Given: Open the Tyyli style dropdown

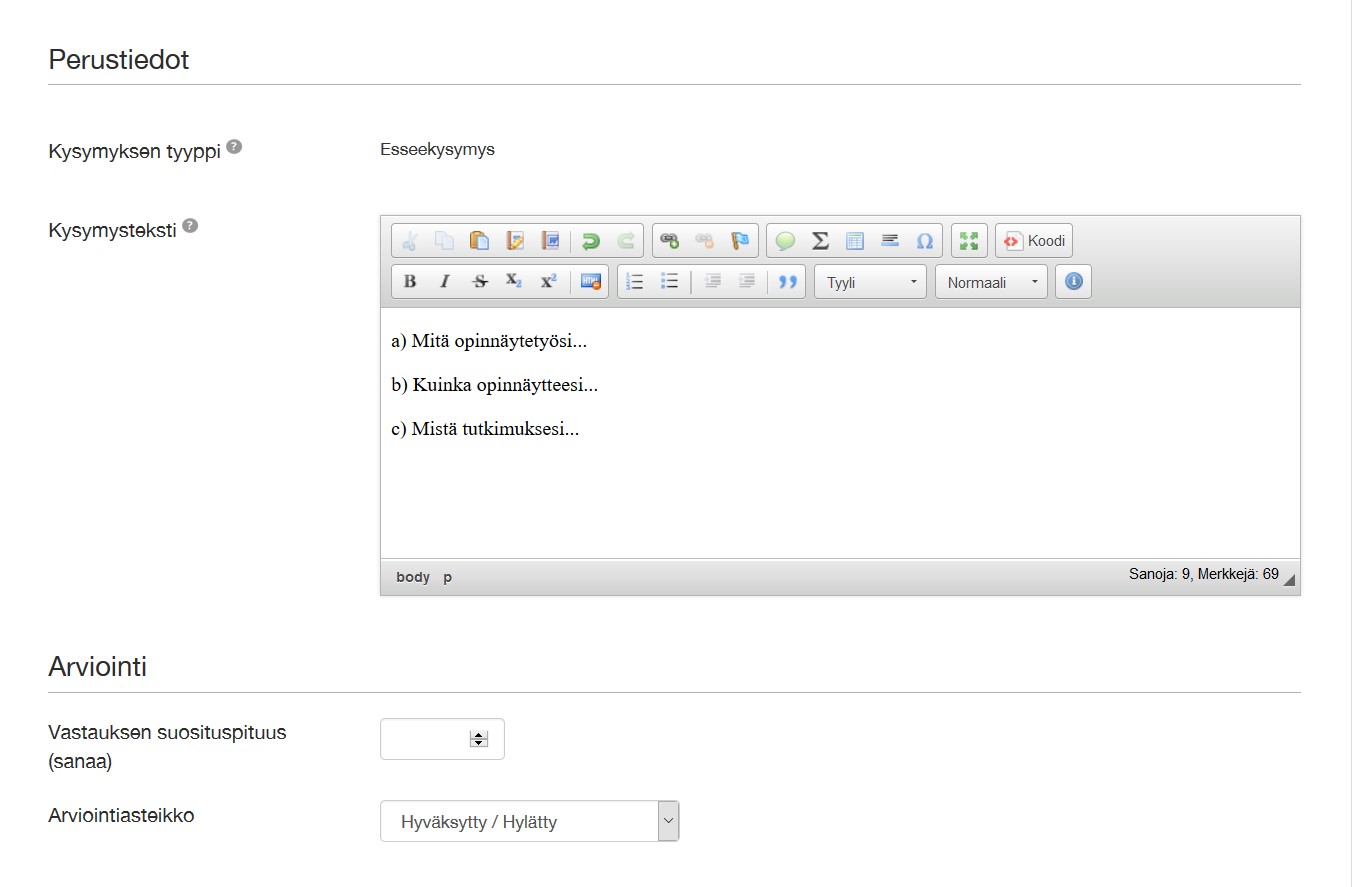Looking at the screenshot, I should [871, 282].
